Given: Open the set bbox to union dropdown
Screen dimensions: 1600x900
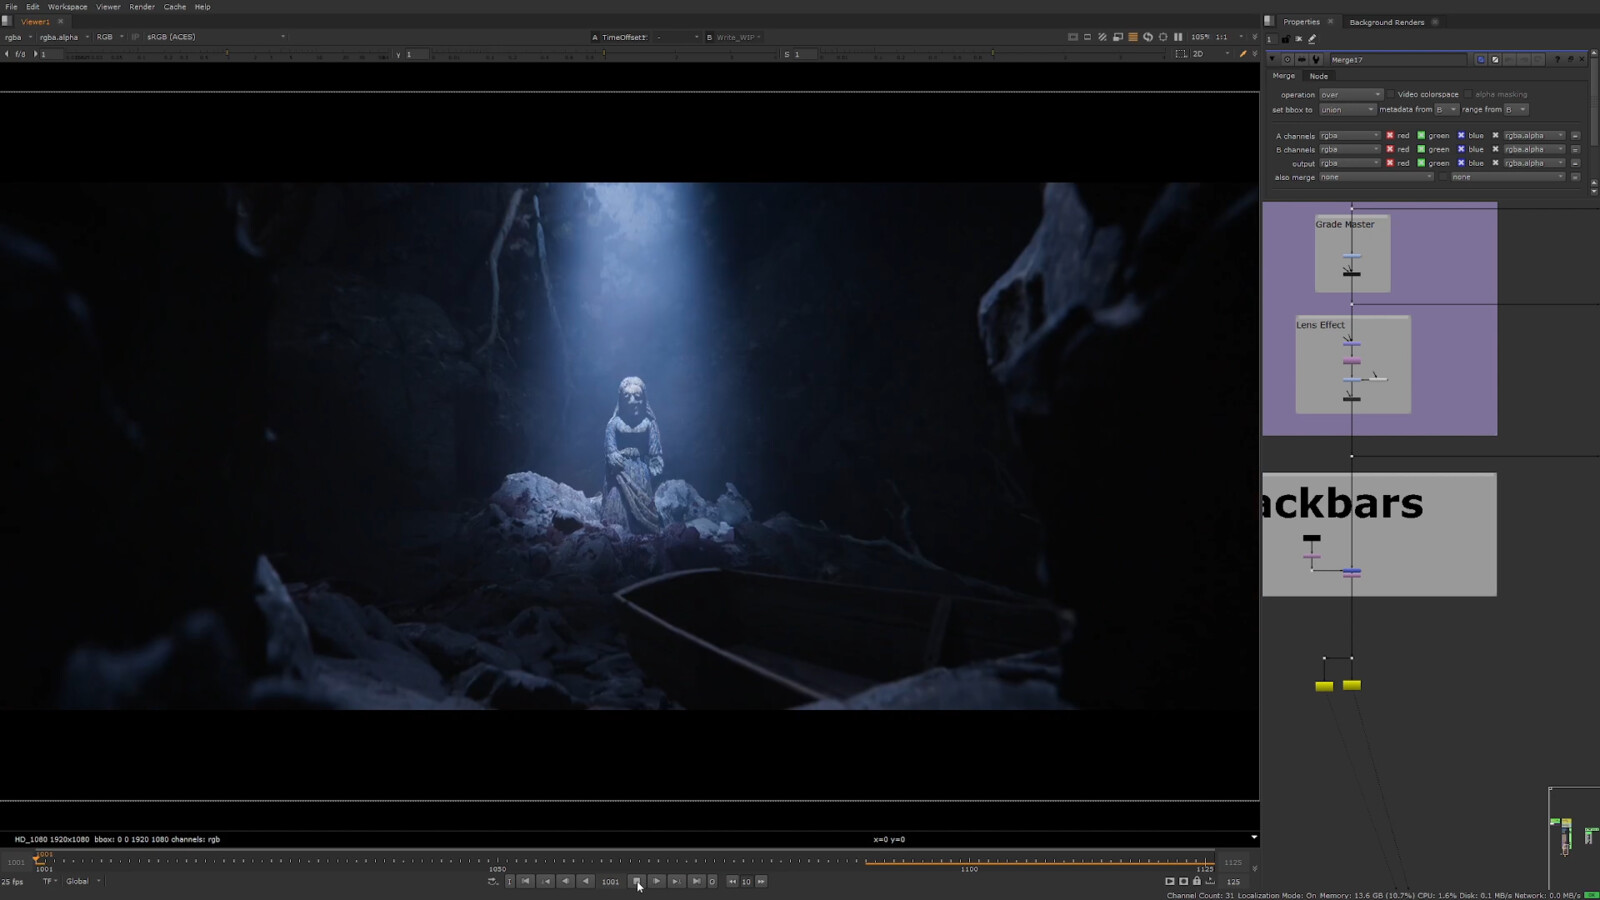Looking at the screenshot, I should point(1347,110).
